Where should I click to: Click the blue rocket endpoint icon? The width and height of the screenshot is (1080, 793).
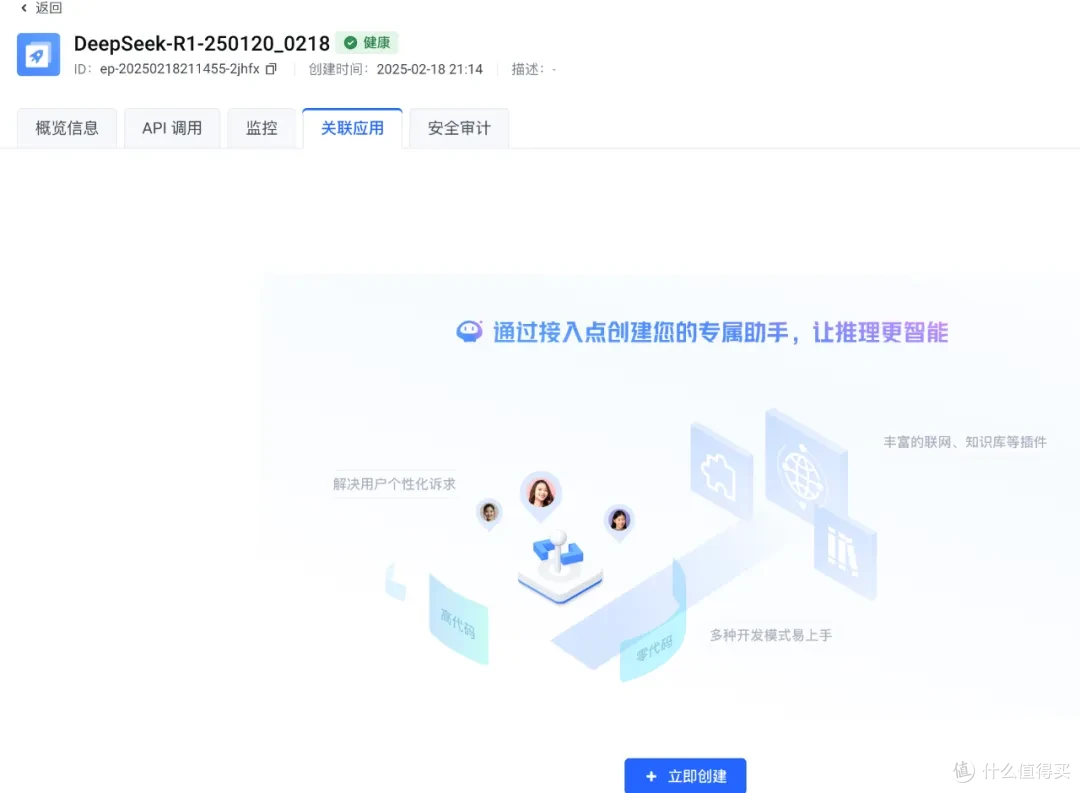tap(39, 54)
